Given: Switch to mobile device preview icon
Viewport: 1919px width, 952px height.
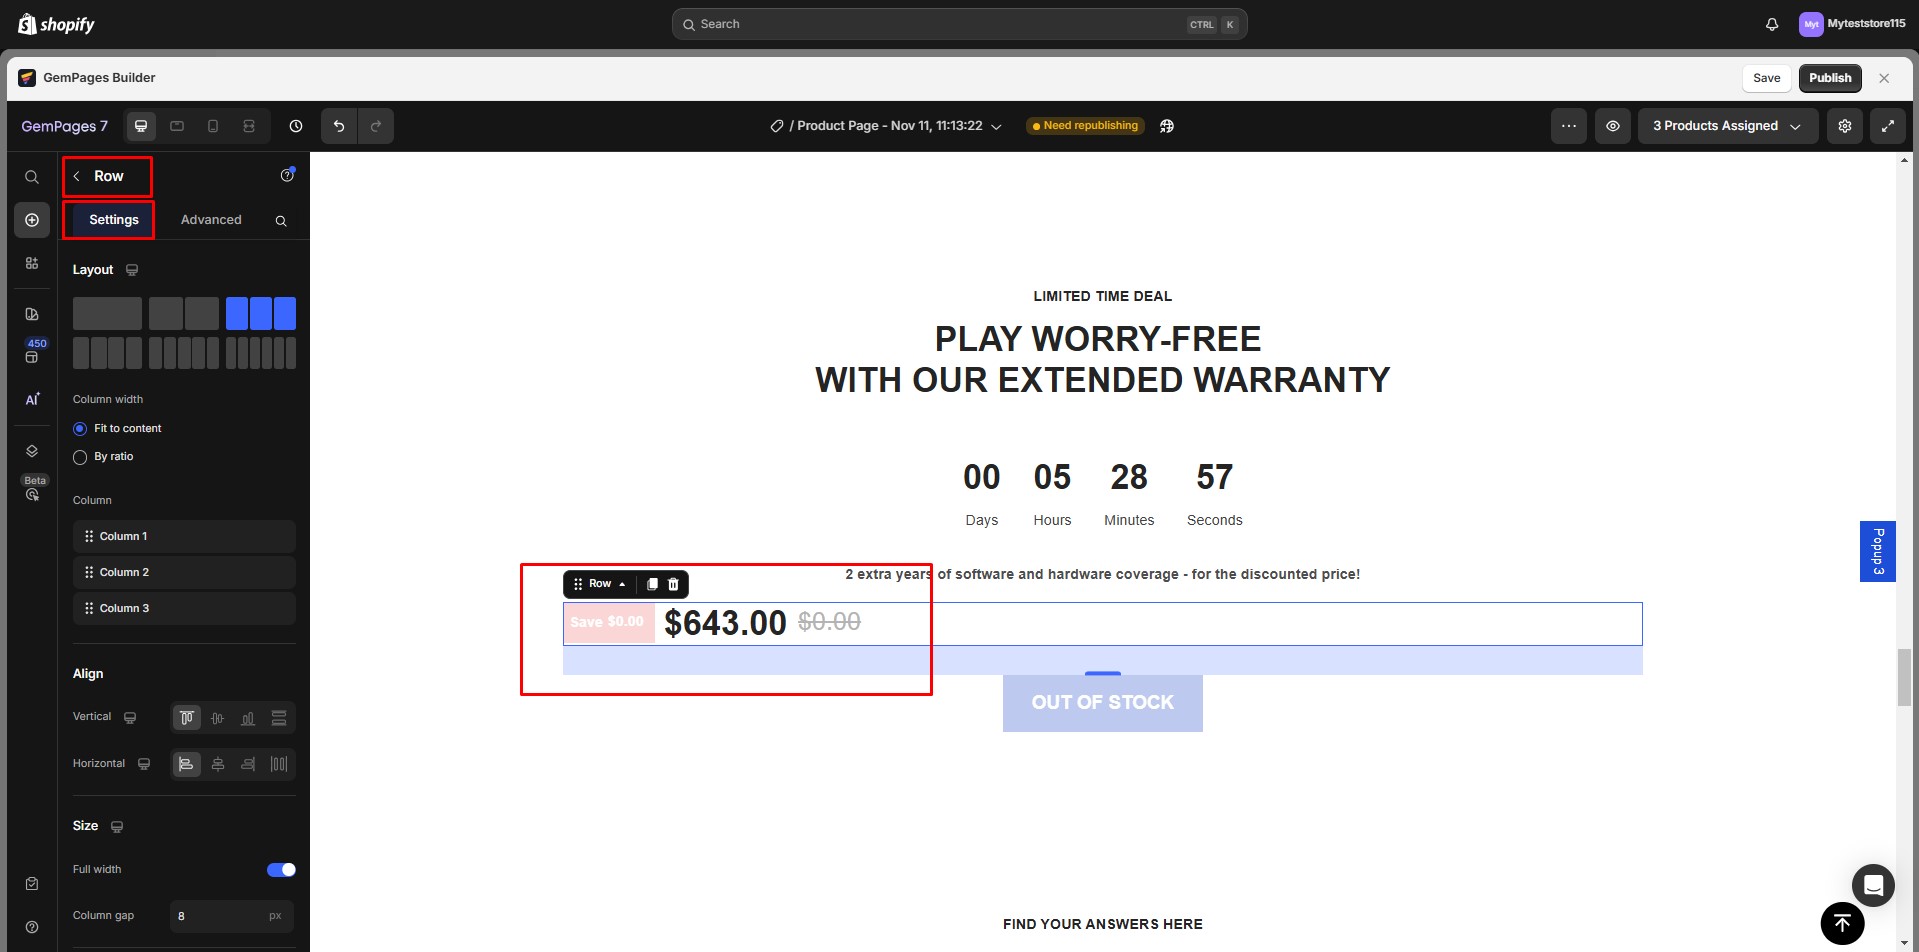Looking at the screenshot, I should click(213, 126).
